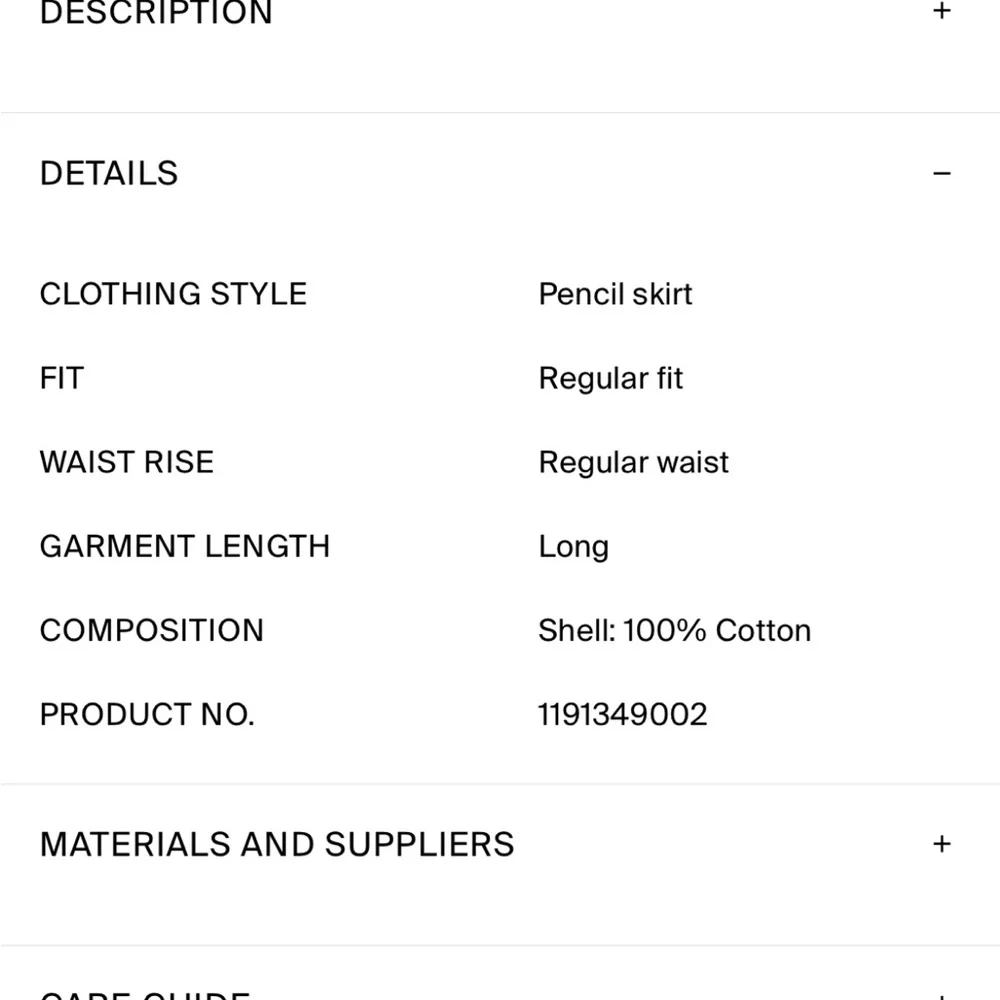Select Shell: 100% Cotton text
This screenshot has height=1000, width=1000.
pos(674,630)
